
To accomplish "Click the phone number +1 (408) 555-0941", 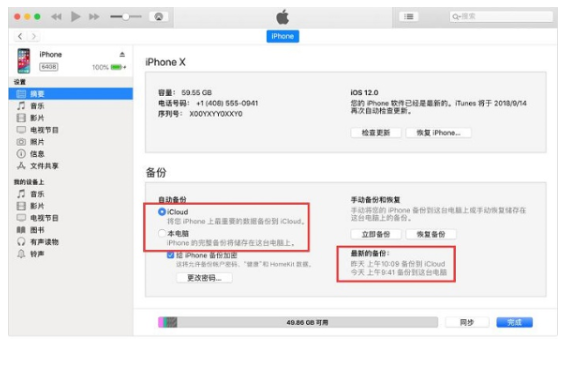I will point(227,103).
